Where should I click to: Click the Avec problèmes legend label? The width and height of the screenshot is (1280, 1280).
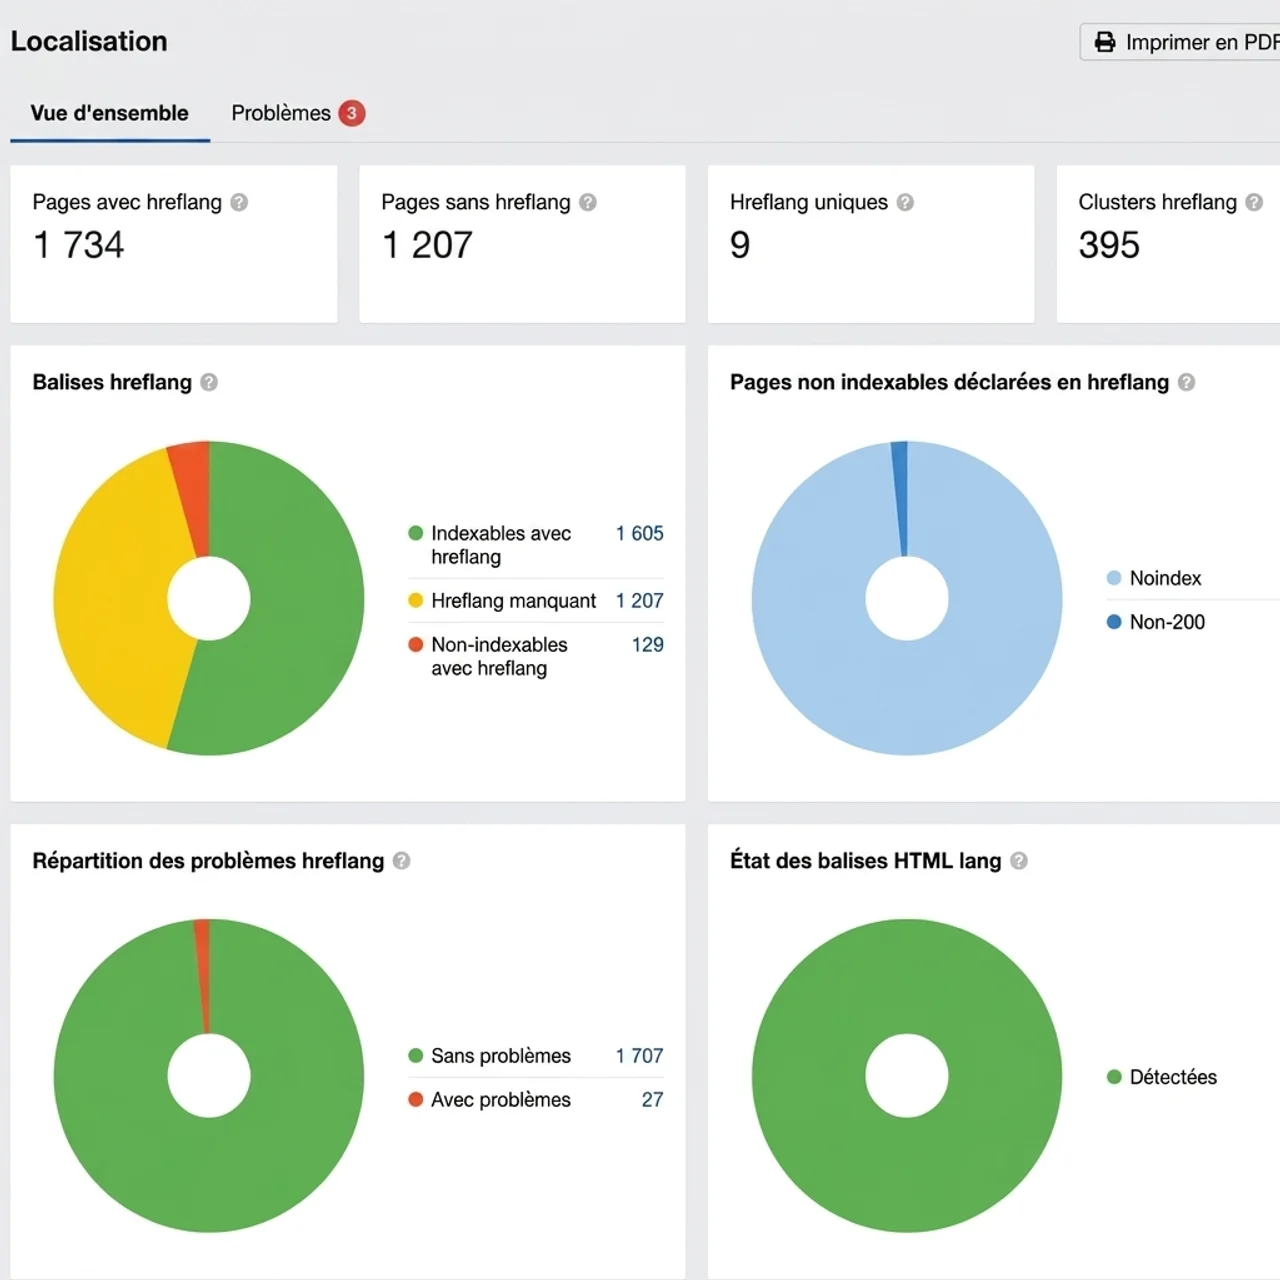click(501, 1100)
